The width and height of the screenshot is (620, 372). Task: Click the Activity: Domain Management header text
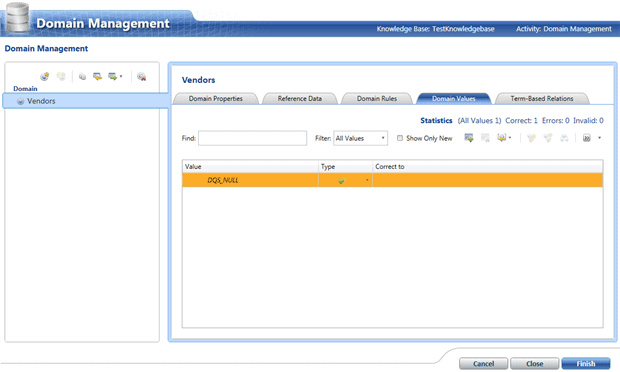[563, 29]
